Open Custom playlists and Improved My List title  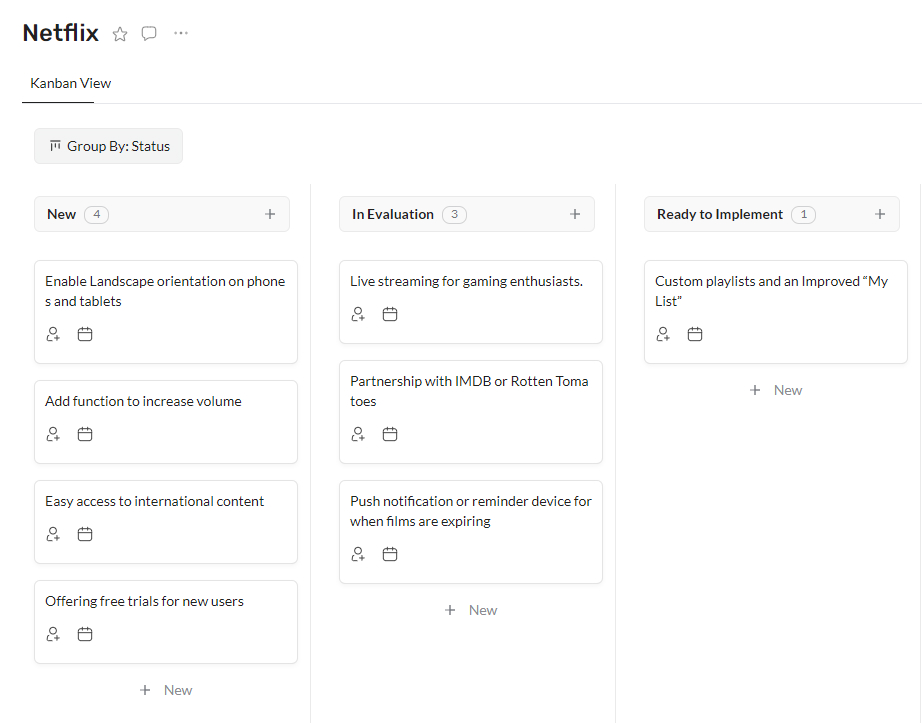point(771,291)
